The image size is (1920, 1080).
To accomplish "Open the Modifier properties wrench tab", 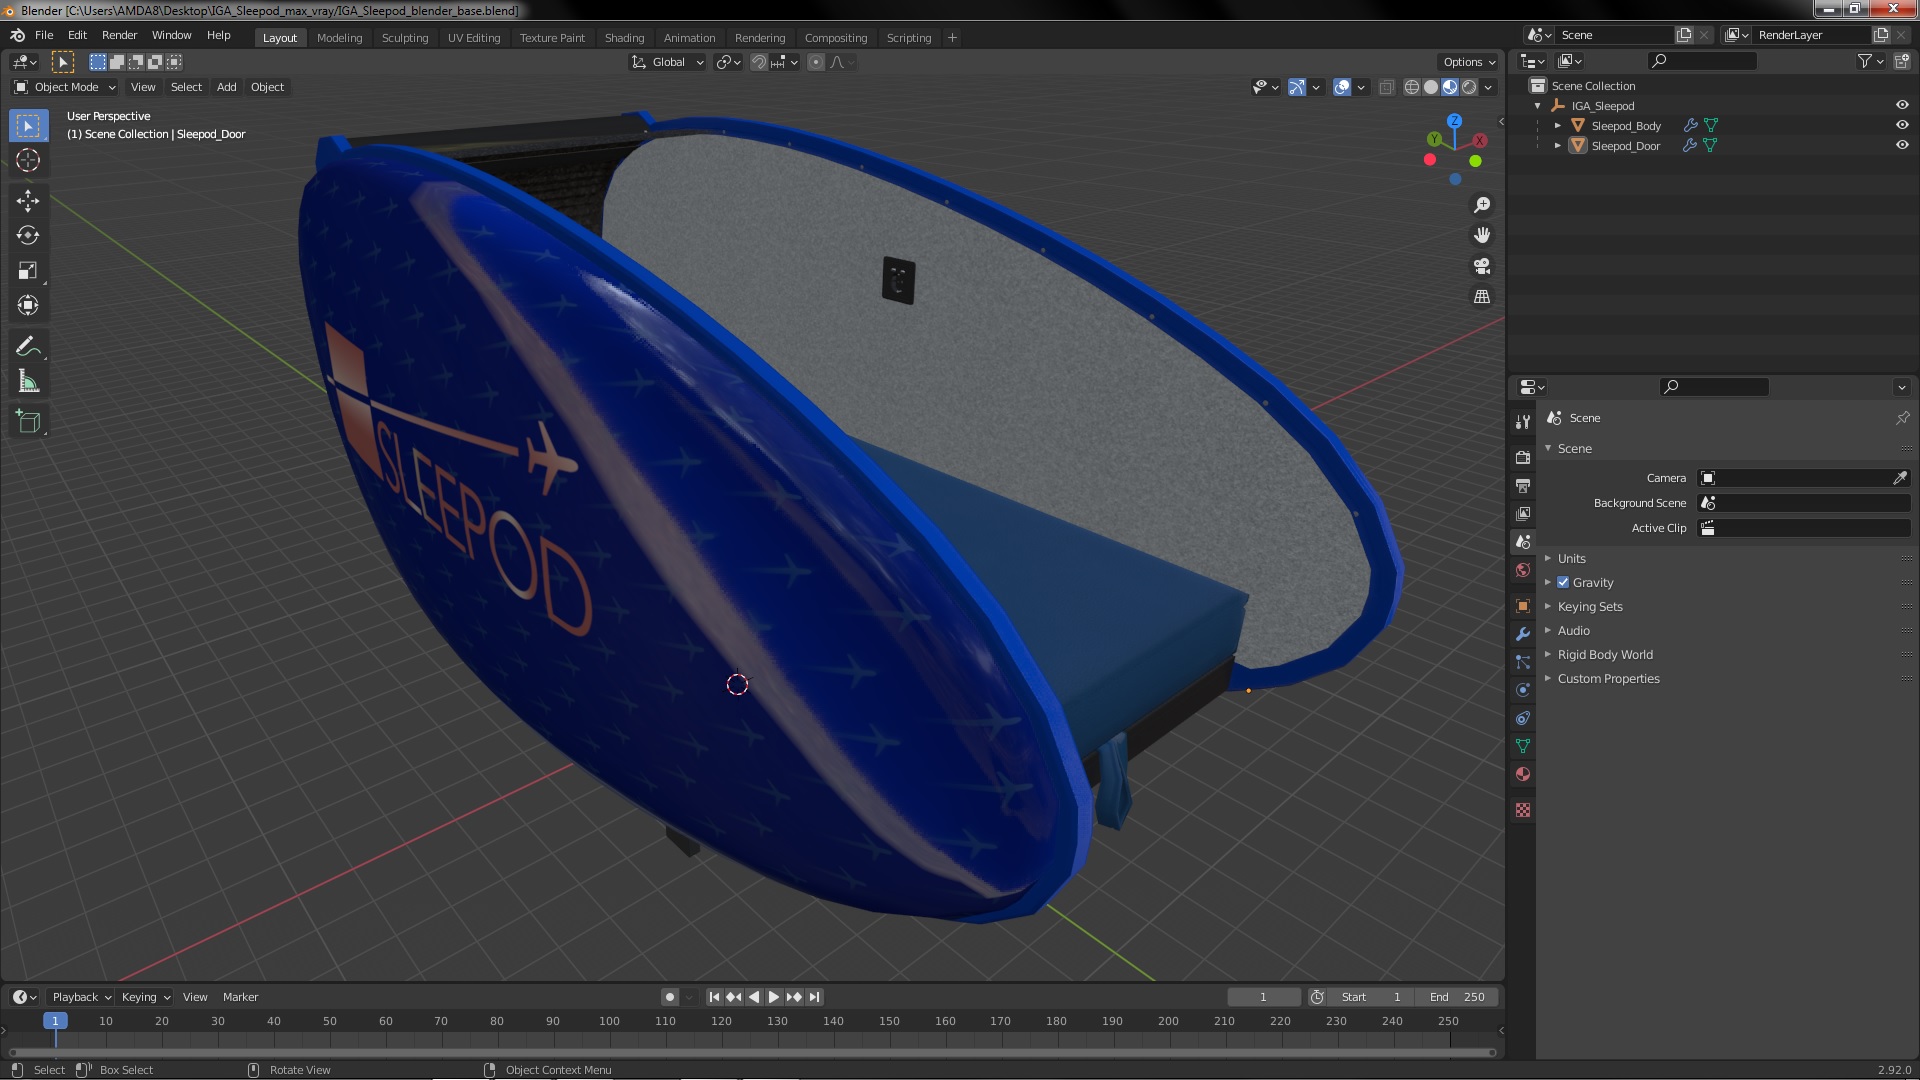I will 1523,634.
